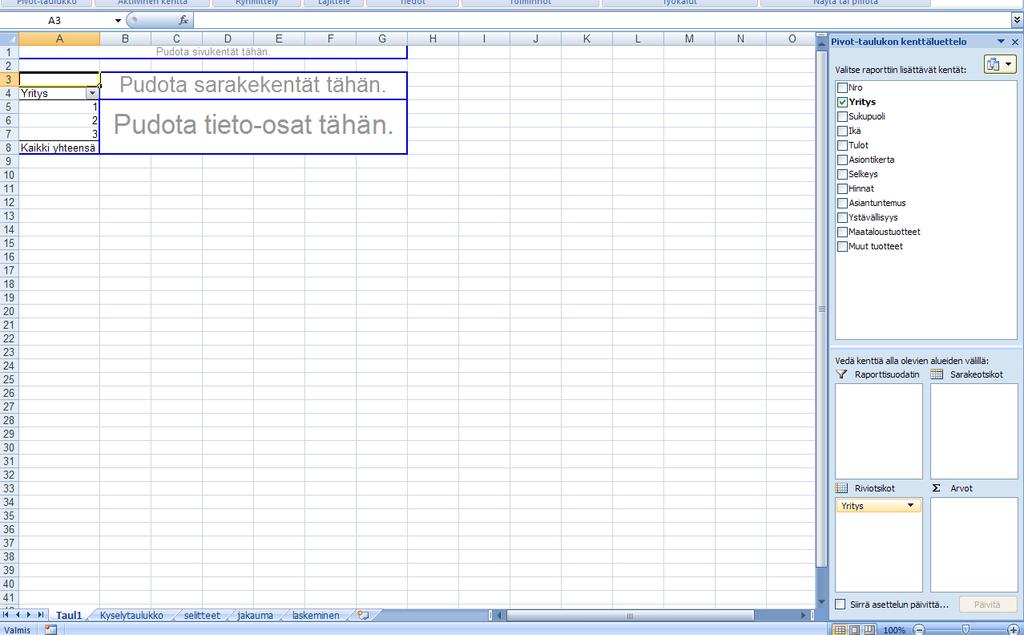Click the greyed Päivitä button

point(987,604)
